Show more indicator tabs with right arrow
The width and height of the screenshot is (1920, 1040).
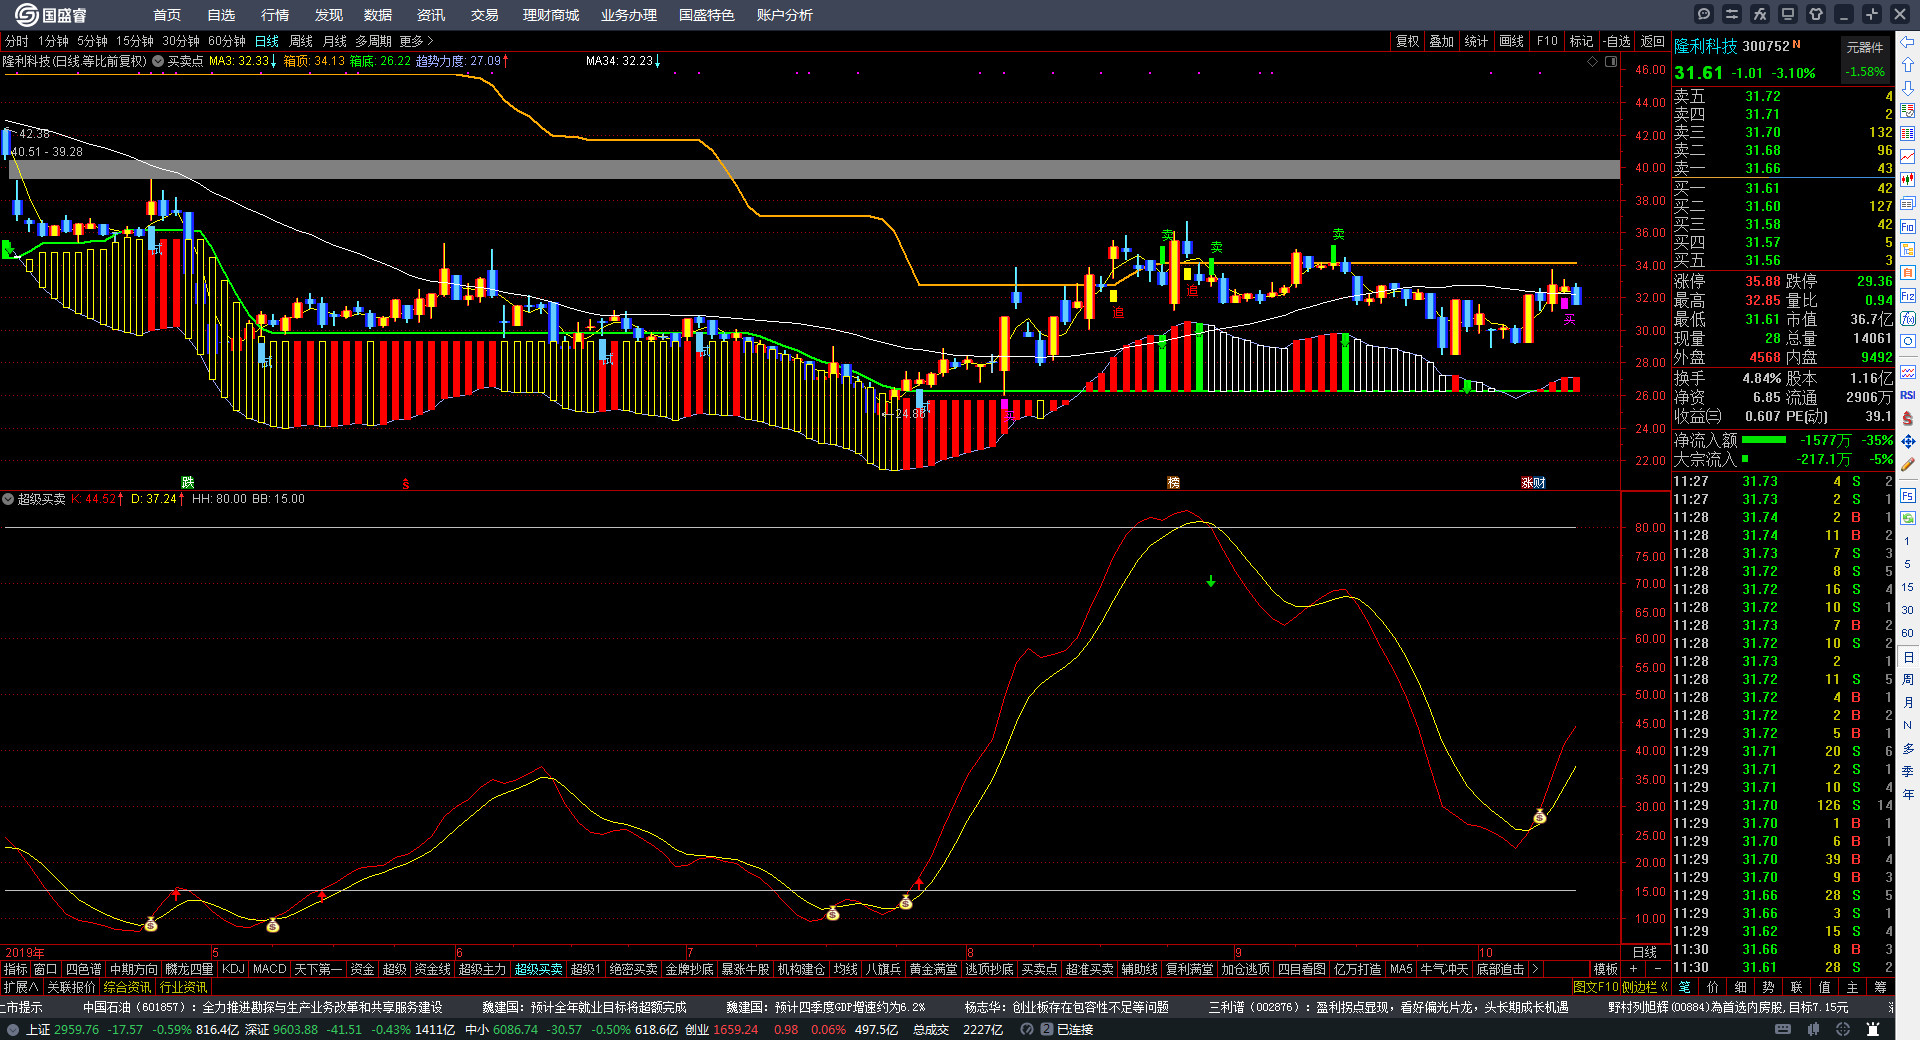point(1535,969)
